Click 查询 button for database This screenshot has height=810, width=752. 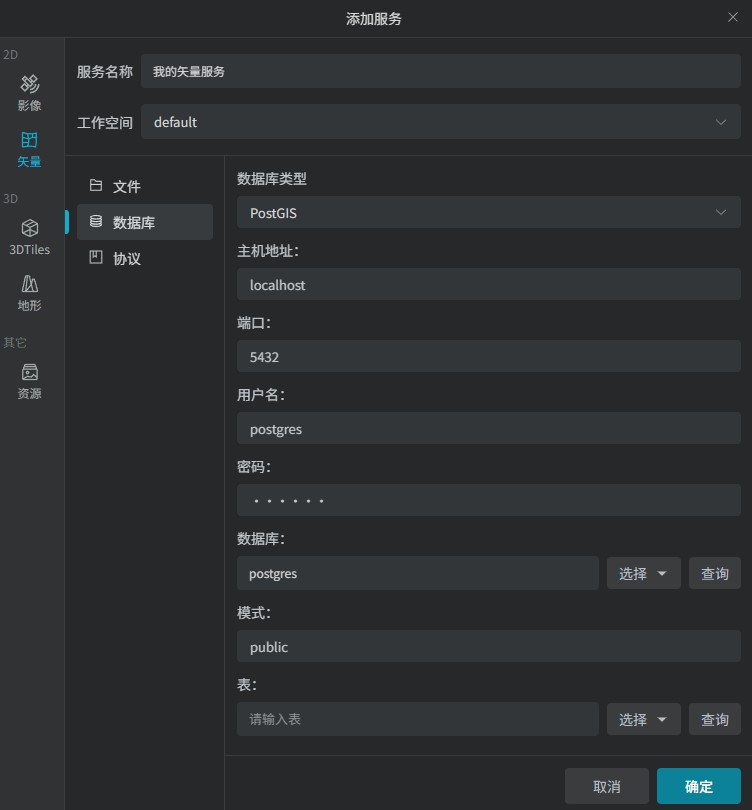[715, 574]
